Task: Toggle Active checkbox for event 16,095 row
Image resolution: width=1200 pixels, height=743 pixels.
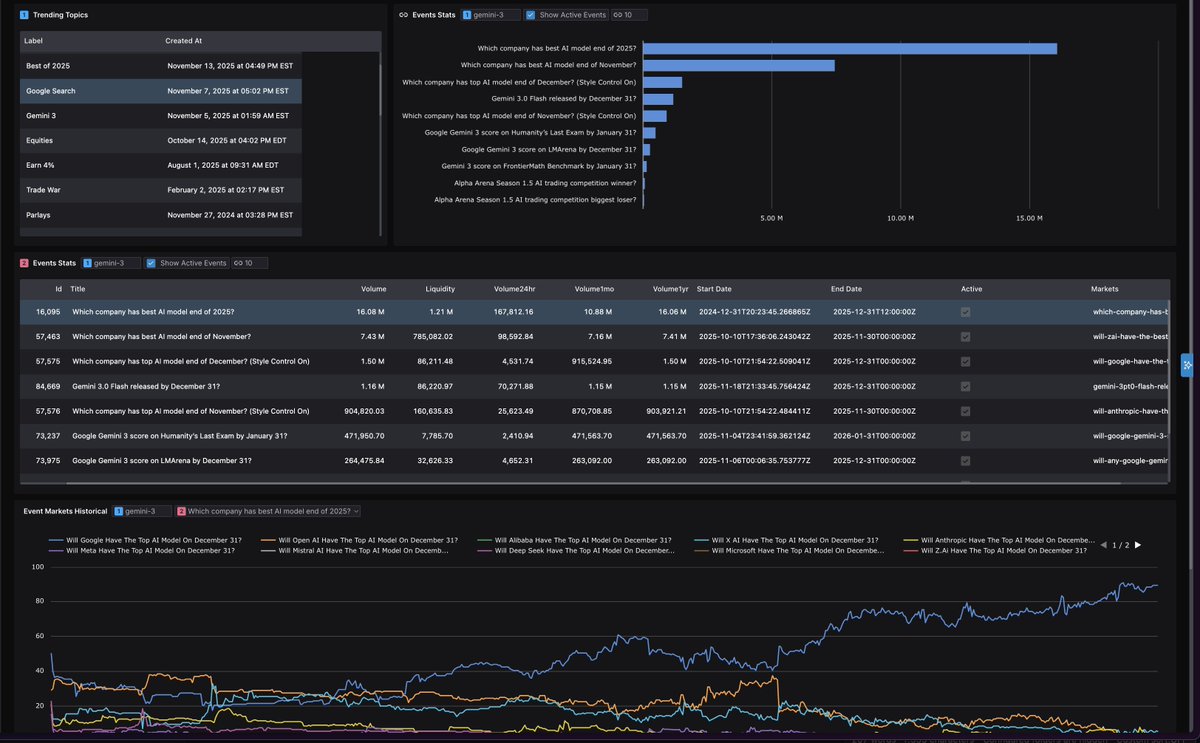Action: tap(965, 312)
